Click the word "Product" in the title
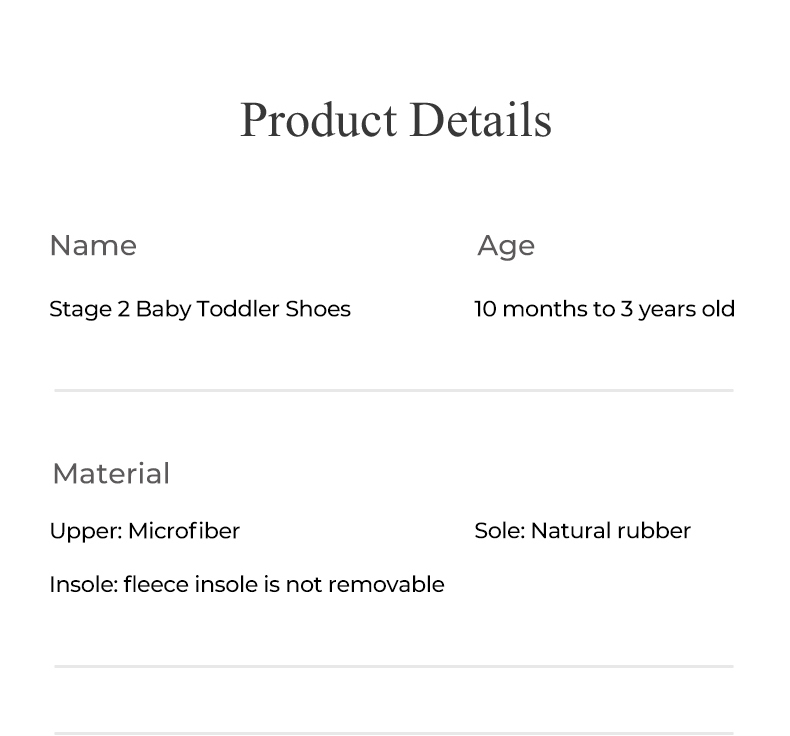This screenshot has height=736, width=790. point(318,120)
